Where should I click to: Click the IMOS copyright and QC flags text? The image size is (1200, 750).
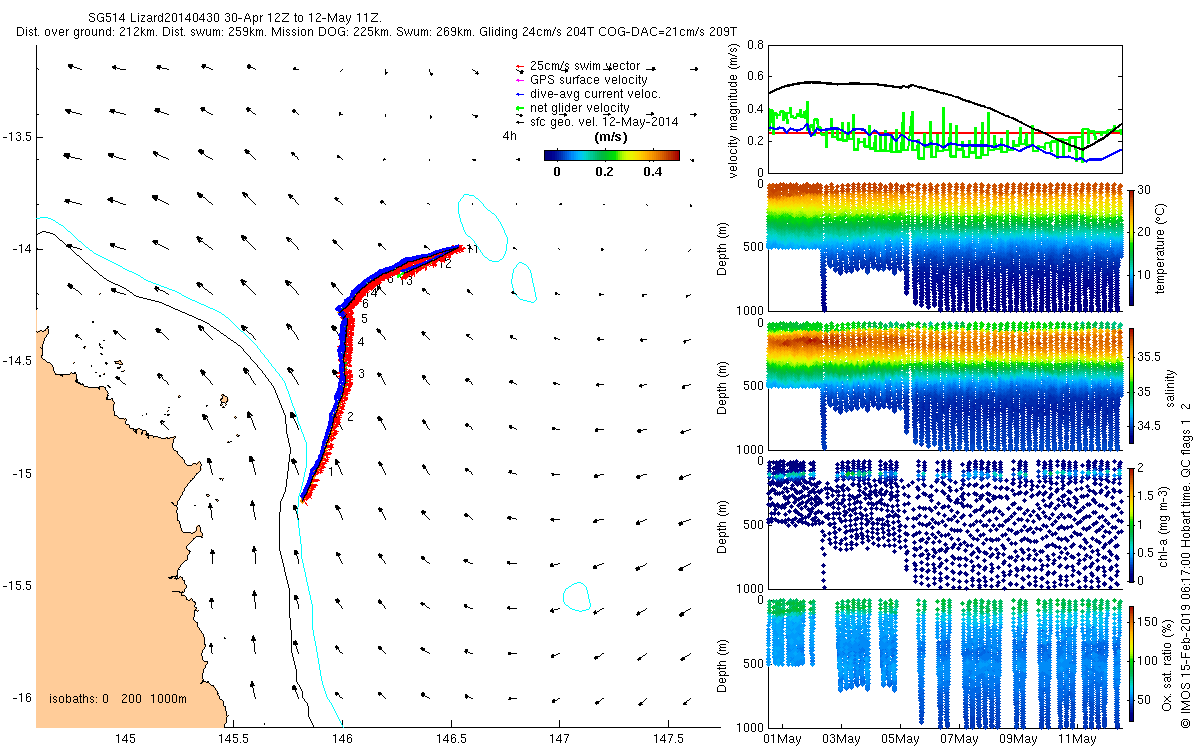(x=1184, y=564)
